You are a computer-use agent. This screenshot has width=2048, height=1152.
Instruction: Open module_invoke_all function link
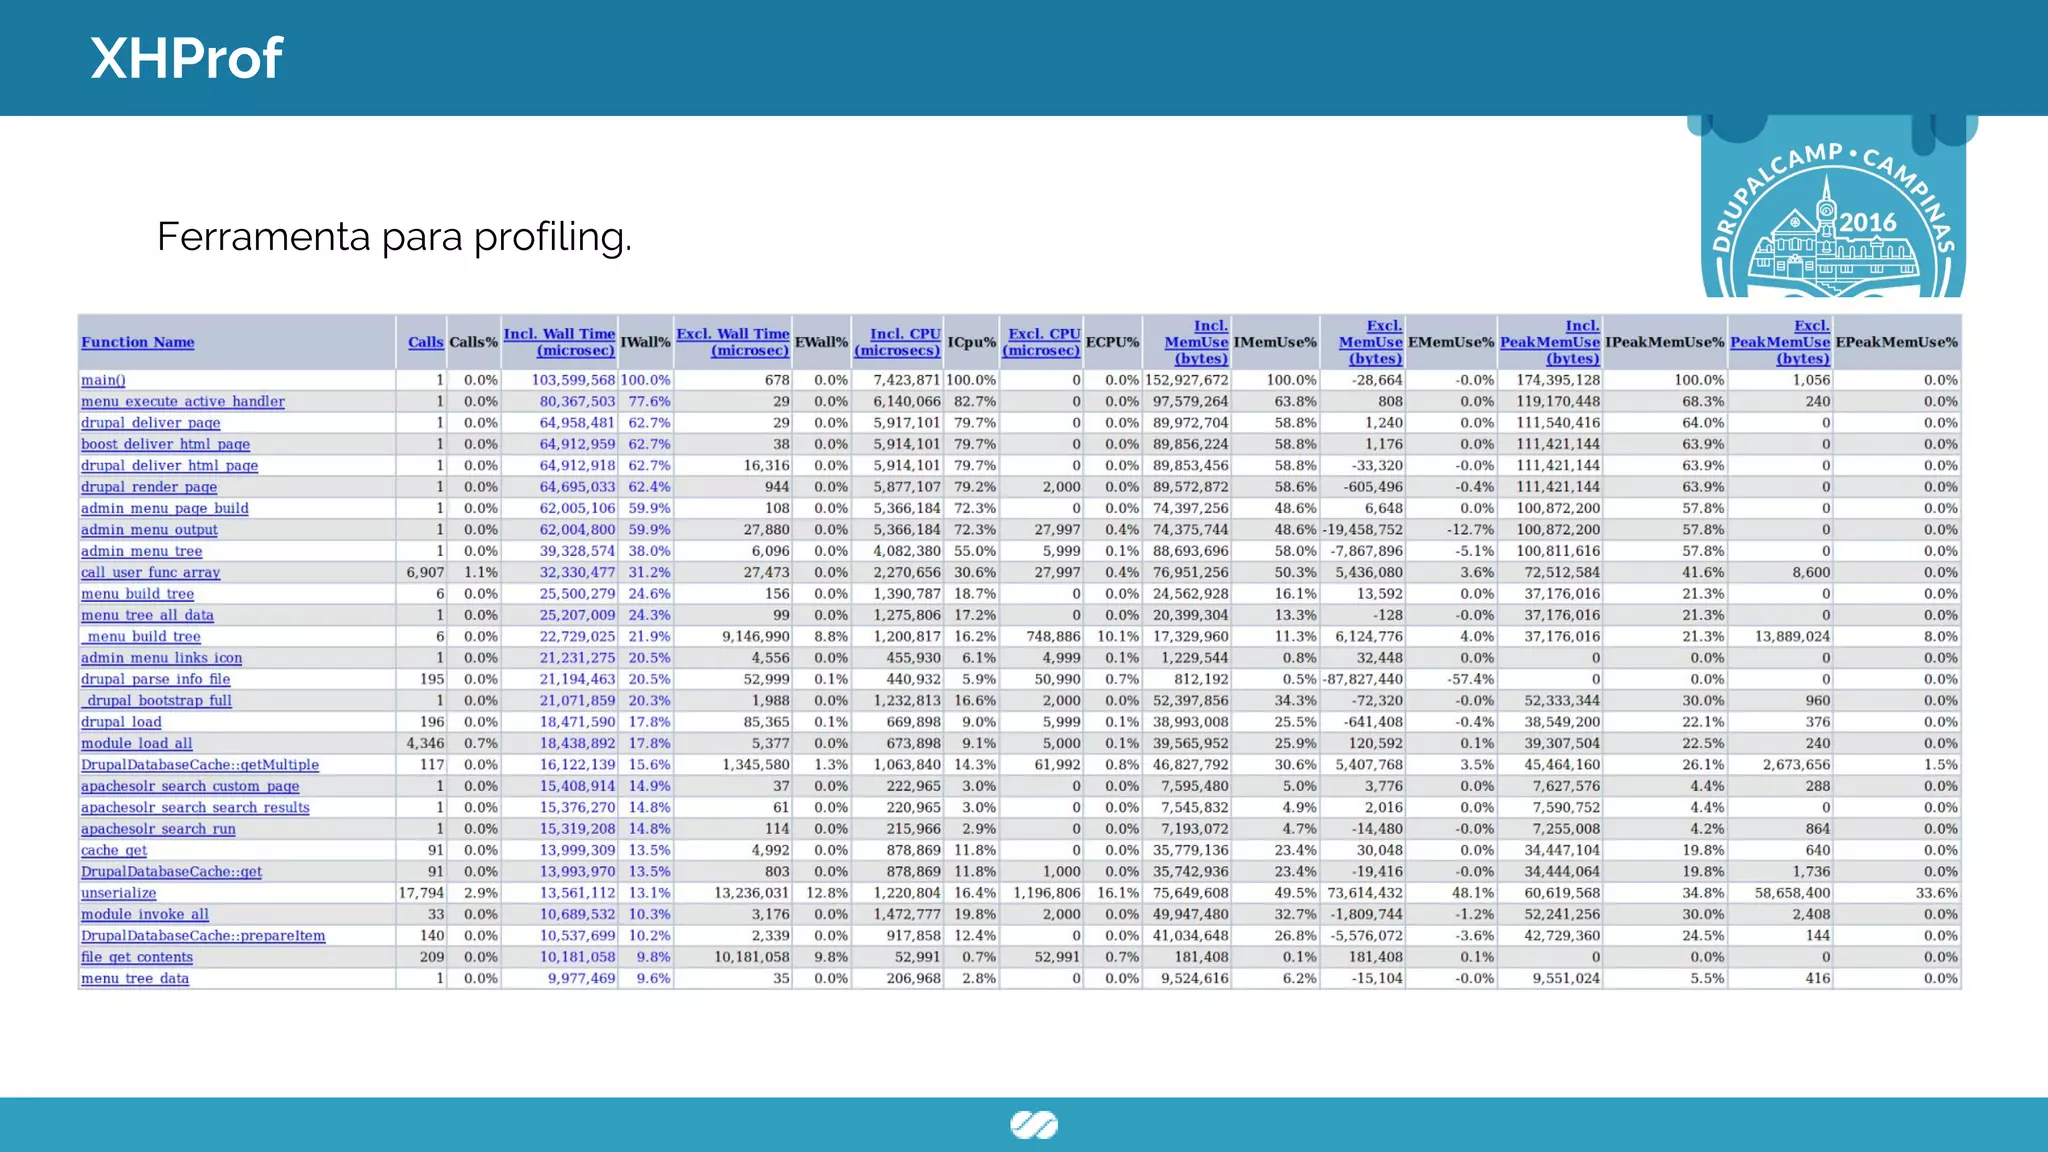pyautogui.click(x=145, y=914)
